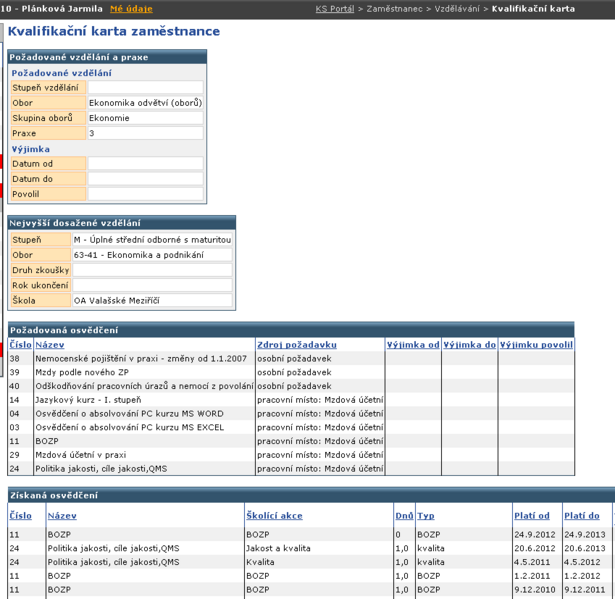Click the Stupeň field with Úplné střední

point(153,239)
